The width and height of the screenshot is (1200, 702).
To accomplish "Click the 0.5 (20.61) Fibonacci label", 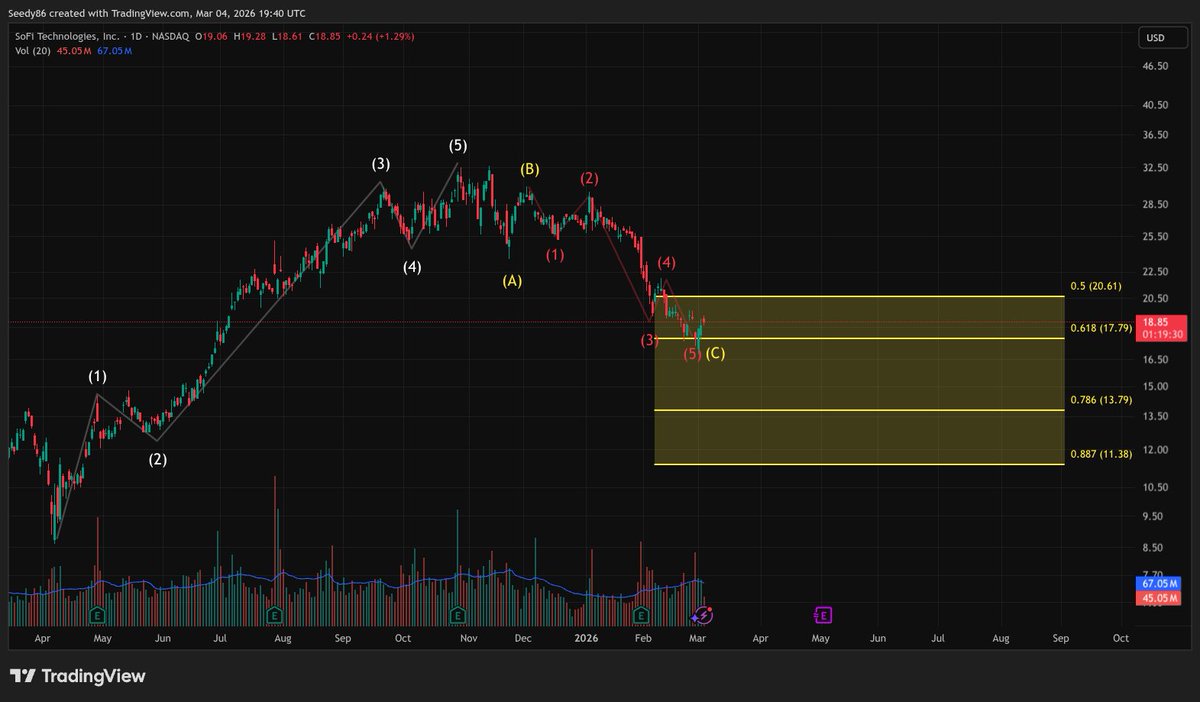I will pos(1098,286).
